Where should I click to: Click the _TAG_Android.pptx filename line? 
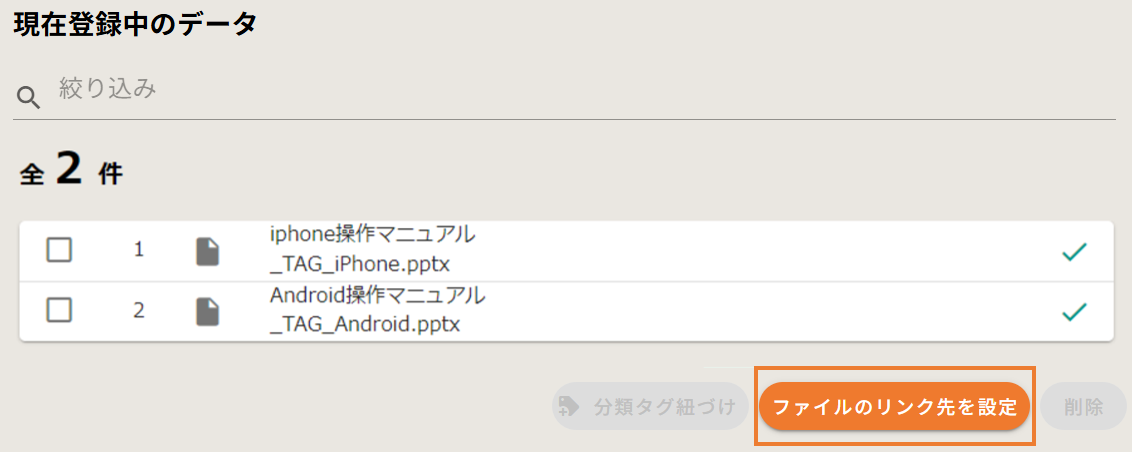pos(366,325)
